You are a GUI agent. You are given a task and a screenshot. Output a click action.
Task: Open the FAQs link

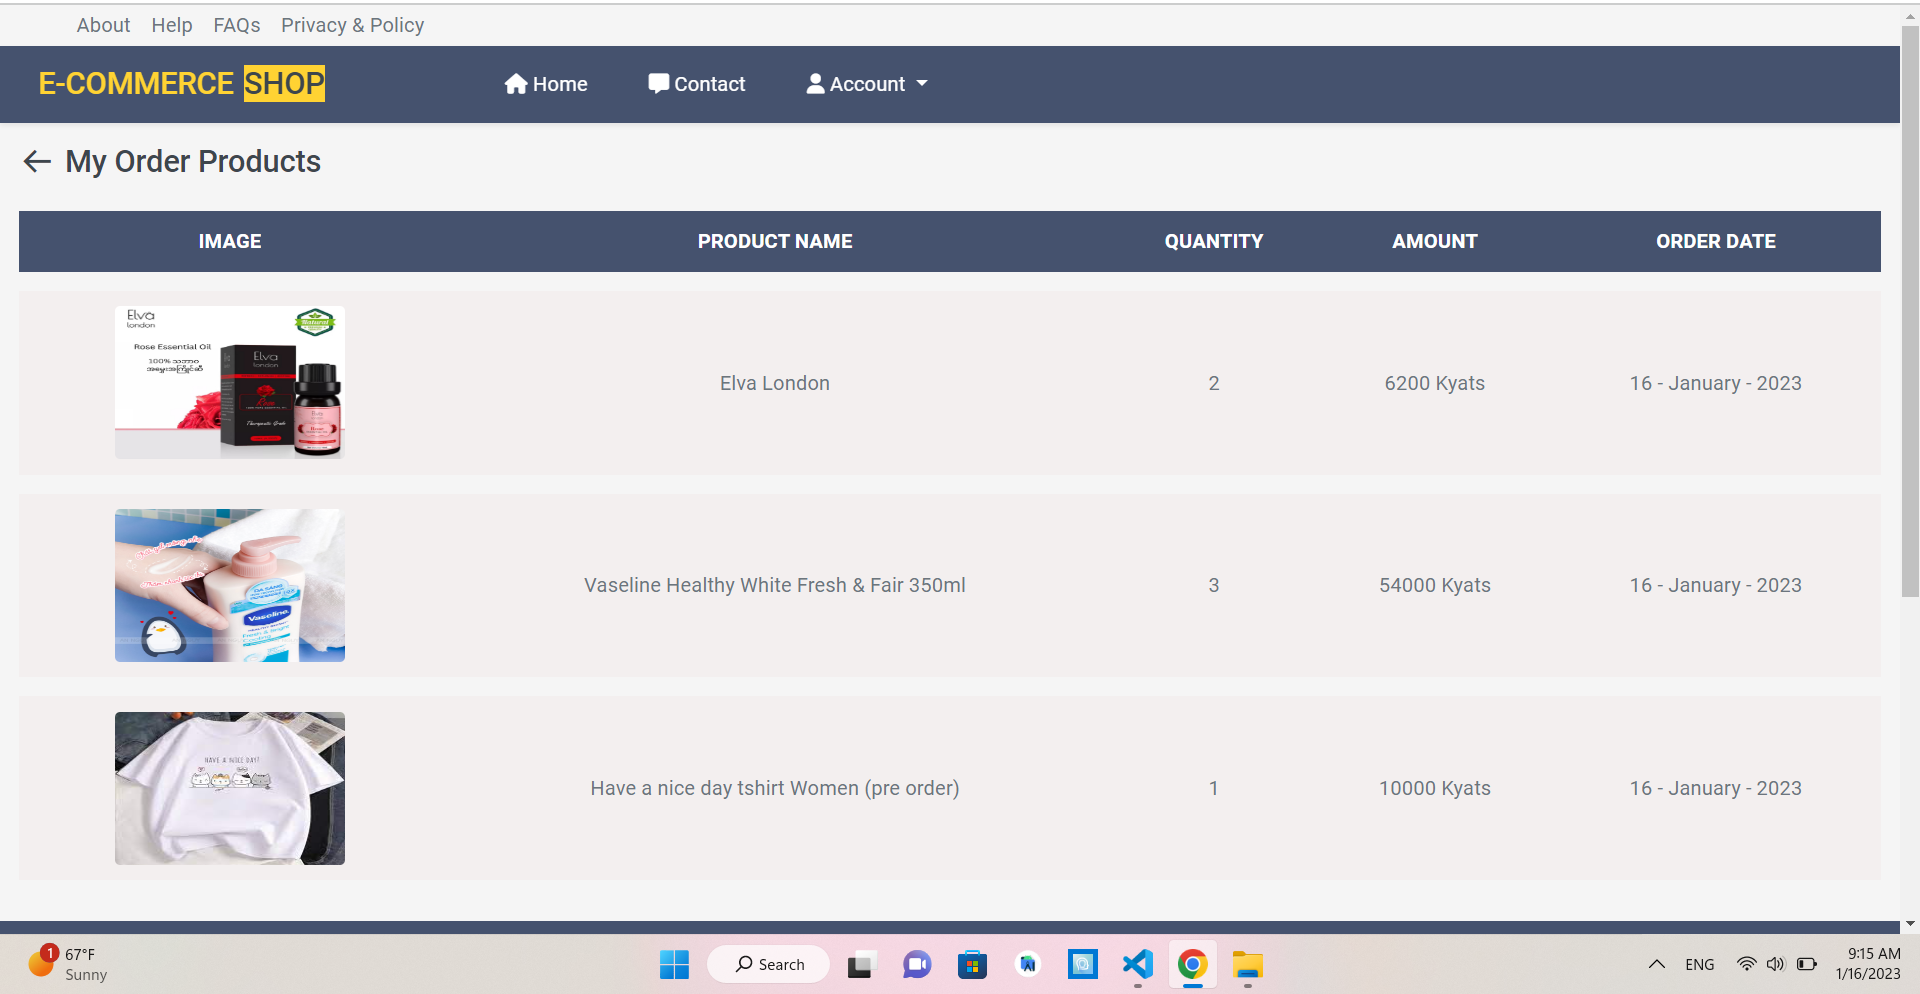pyautogui.click(x=237, y=25)
